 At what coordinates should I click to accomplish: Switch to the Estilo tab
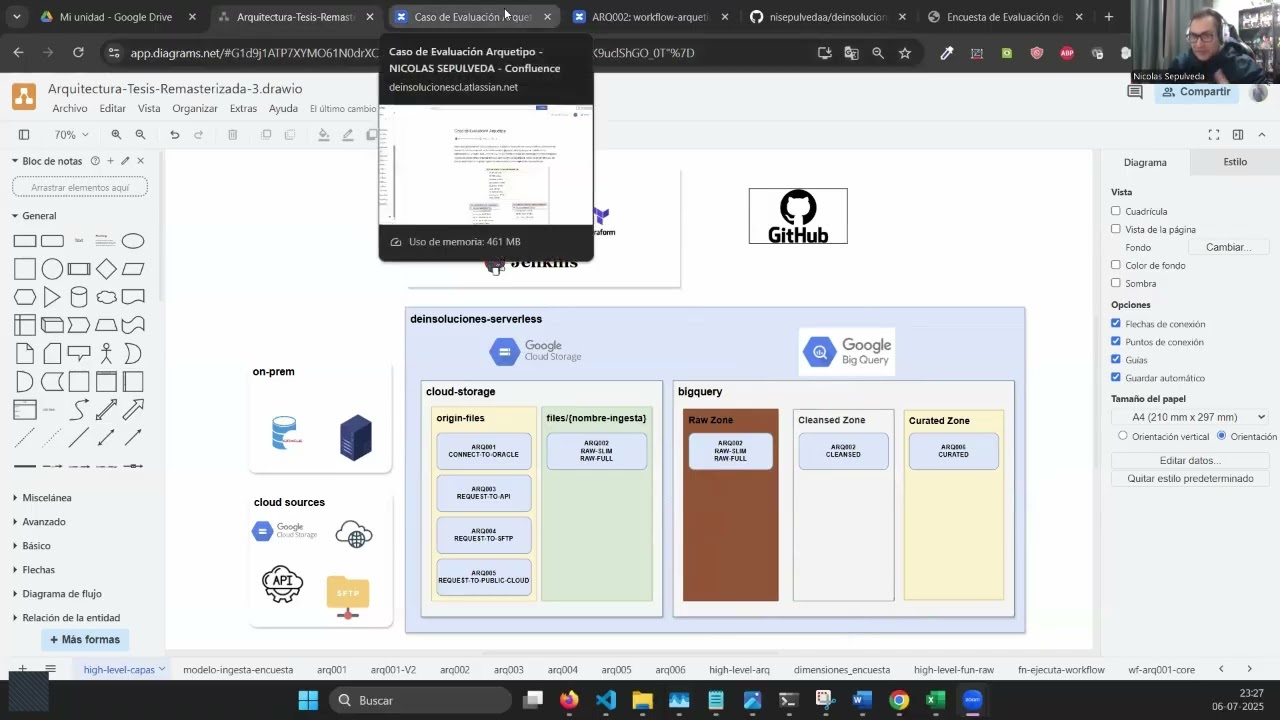pos(1235,162)
